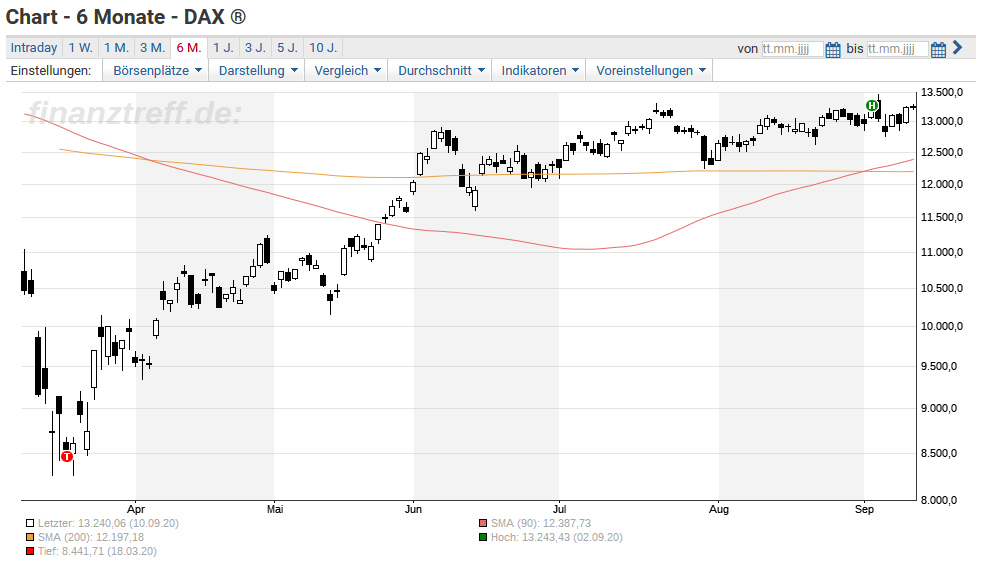Switch to the Intraday tab
Screen dimensions: 986x566
tap(34, 48)
